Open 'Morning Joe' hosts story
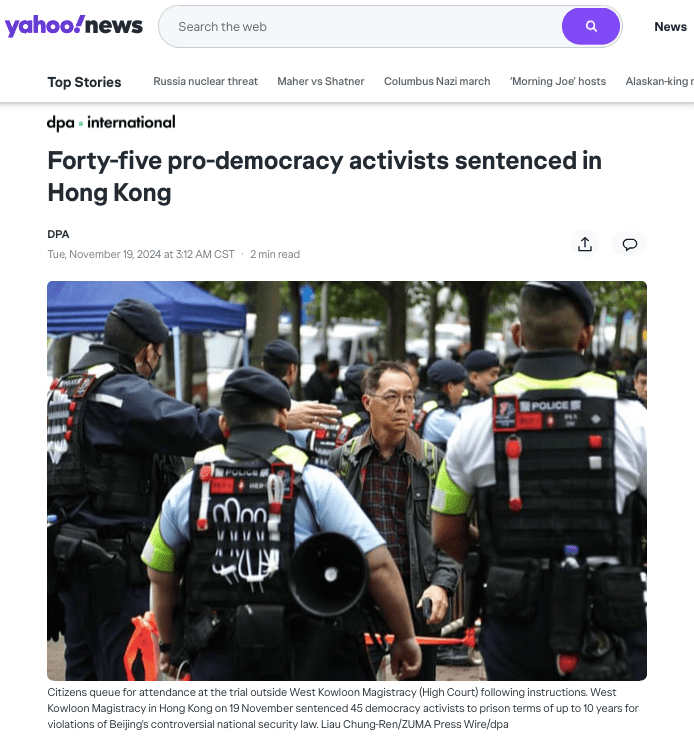This screenshot has height=737, width=694. click(558, 81)
